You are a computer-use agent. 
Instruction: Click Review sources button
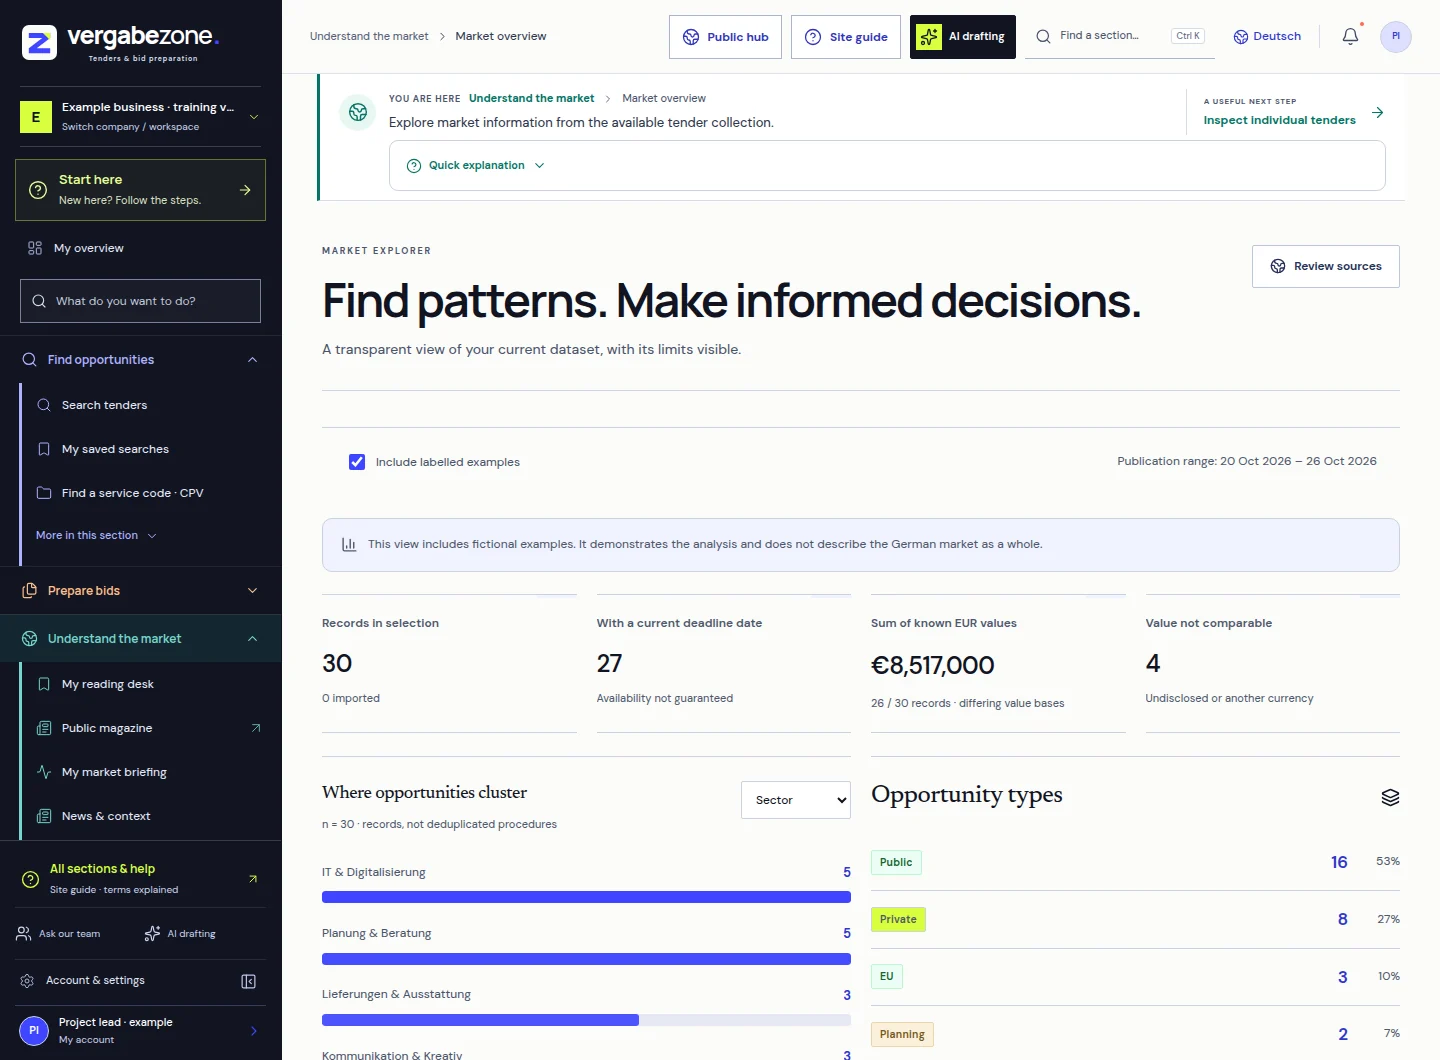pos(1326,266)
